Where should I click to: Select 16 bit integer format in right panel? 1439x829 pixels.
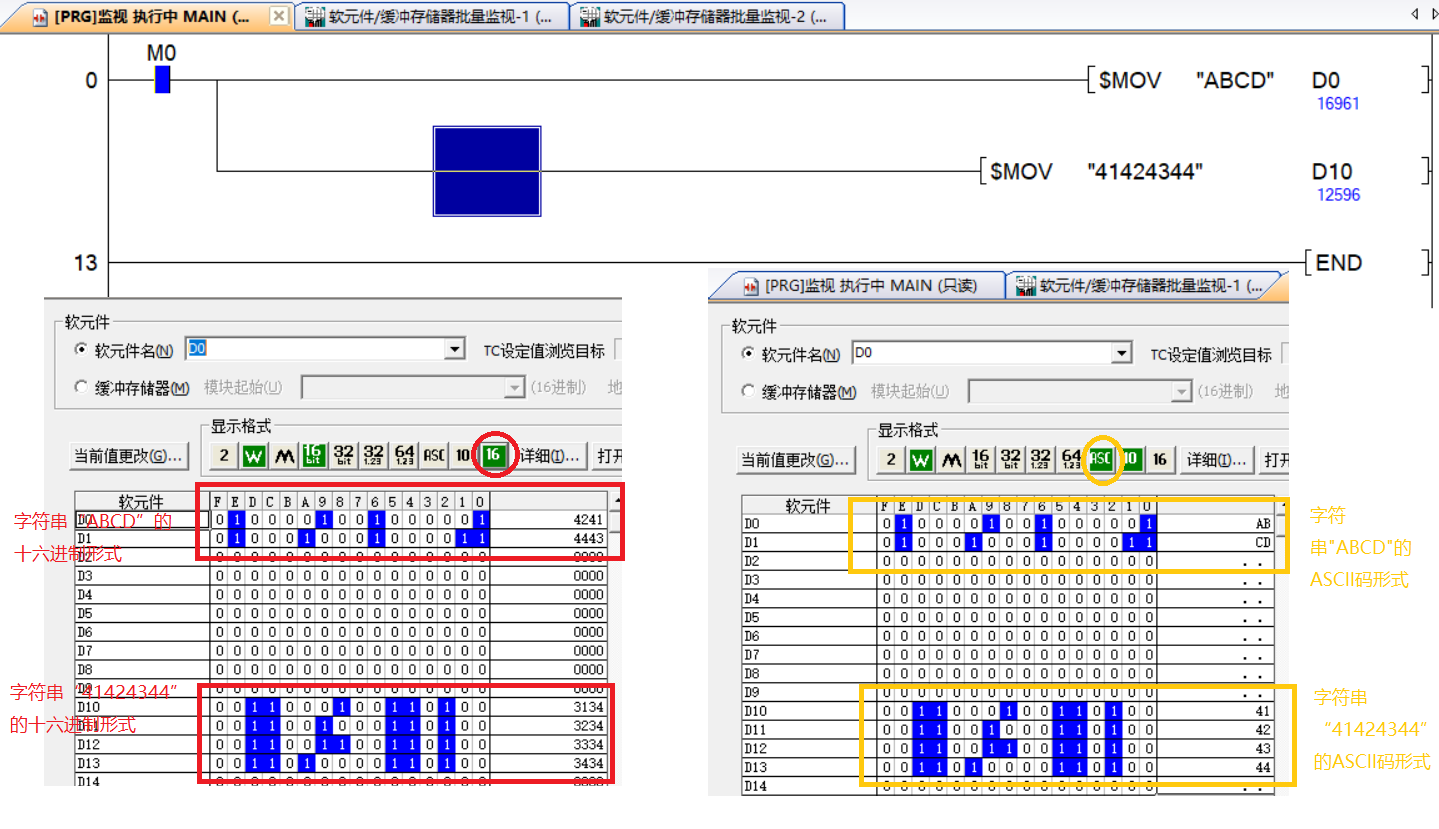(981, 460)
